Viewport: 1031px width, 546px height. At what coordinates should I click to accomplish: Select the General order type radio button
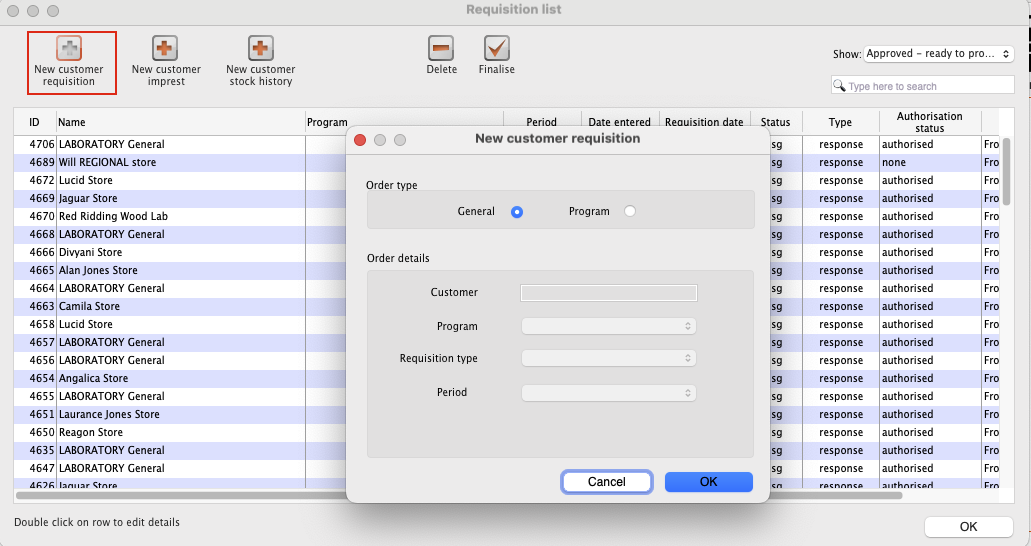[x=517, y=211]
